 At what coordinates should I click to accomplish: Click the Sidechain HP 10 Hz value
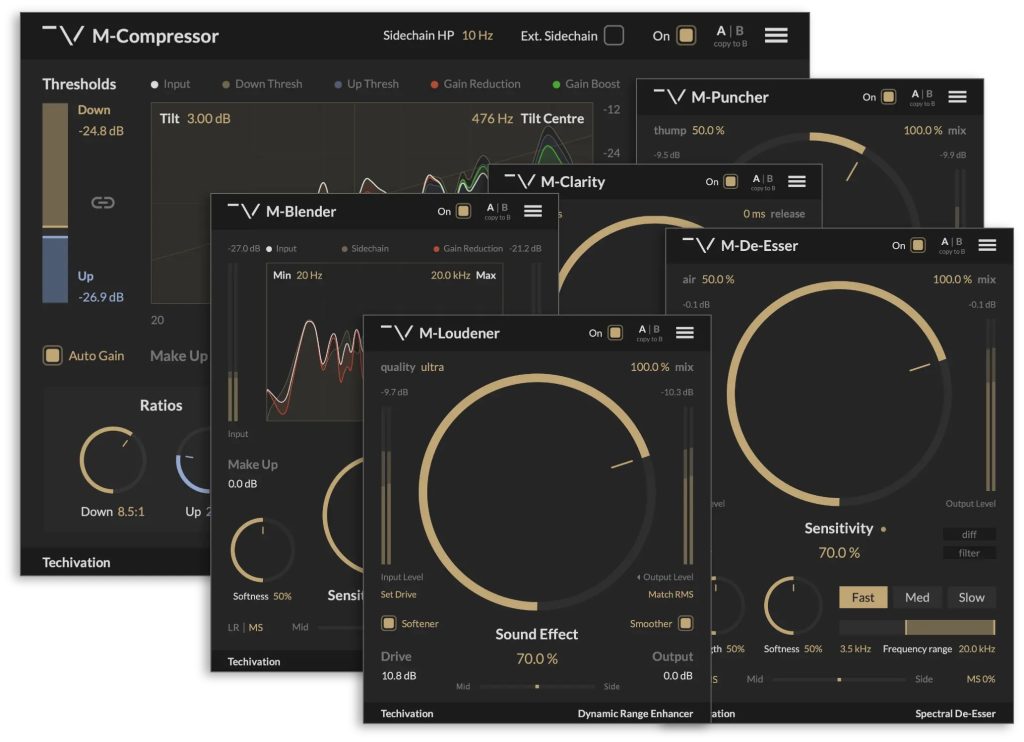[x=477, y=35]
